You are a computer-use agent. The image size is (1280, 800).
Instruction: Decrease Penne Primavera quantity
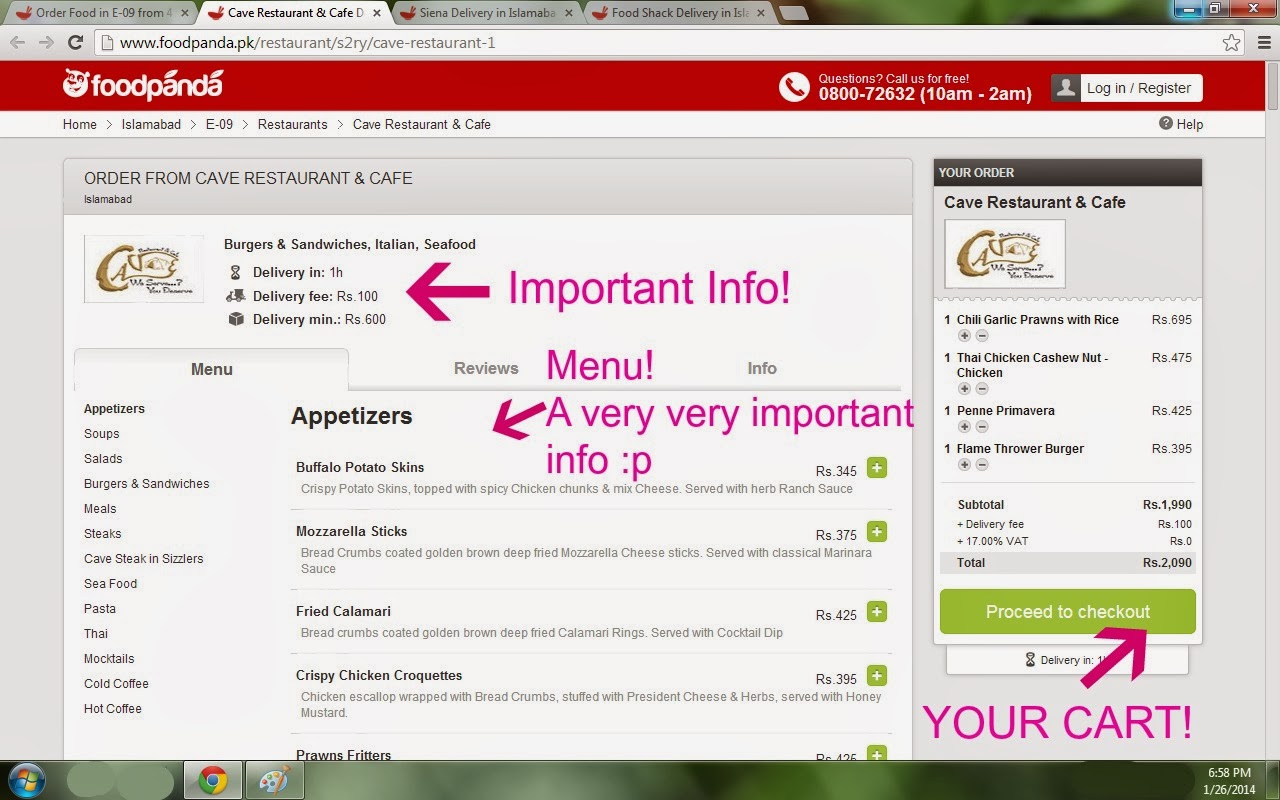click(982, 427)
